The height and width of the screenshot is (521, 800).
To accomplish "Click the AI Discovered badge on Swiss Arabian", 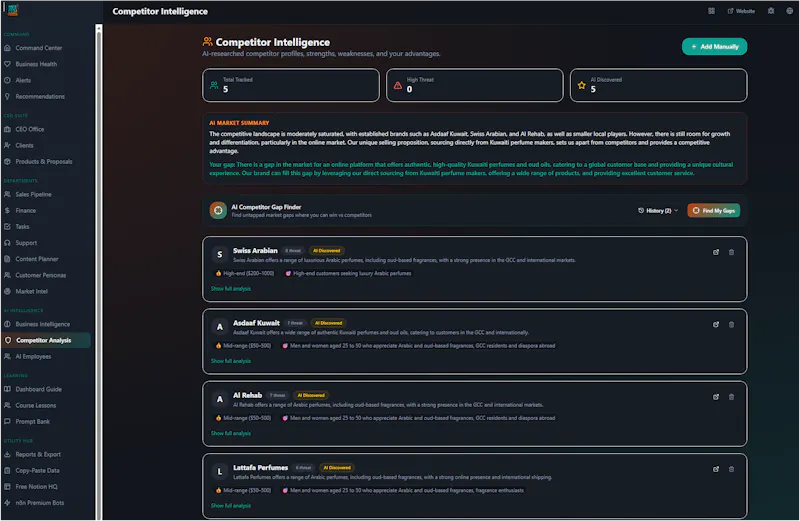I will (x=327, y=251).
